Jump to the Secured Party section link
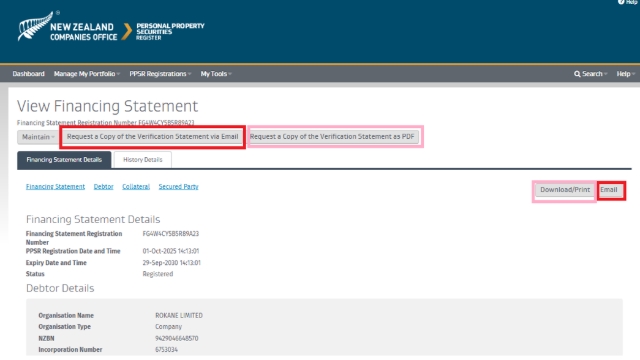The width and height of the screenshot is (640, 360). tap(178, 187)
